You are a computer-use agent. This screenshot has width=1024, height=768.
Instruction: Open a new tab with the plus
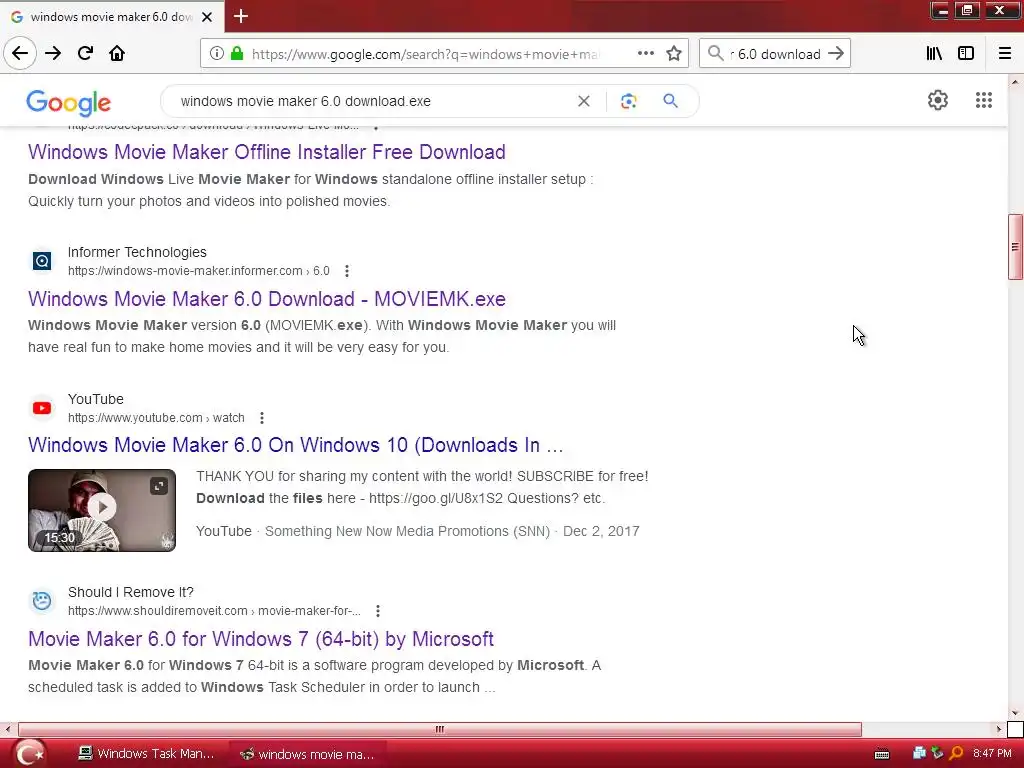point(241,16)
